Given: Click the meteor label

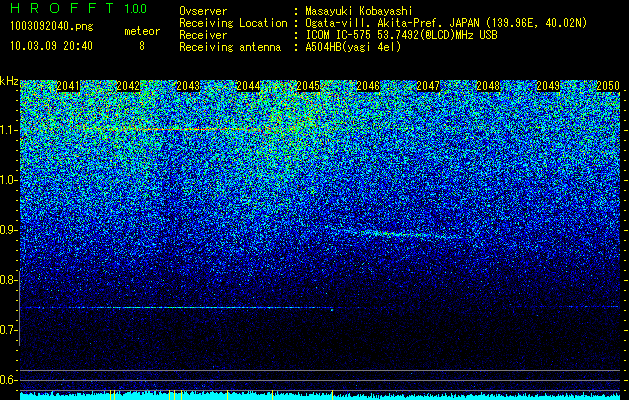Looking at the screenshot, I should pos(142,31).
